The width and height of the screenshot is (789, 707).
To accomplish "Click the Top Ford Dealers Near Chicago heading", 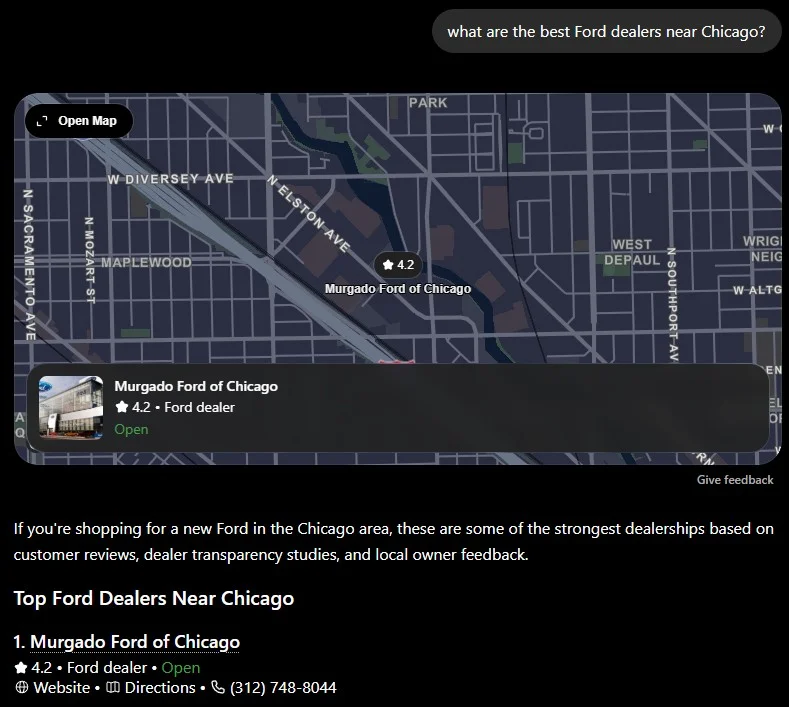I will [x=154, y=598].
